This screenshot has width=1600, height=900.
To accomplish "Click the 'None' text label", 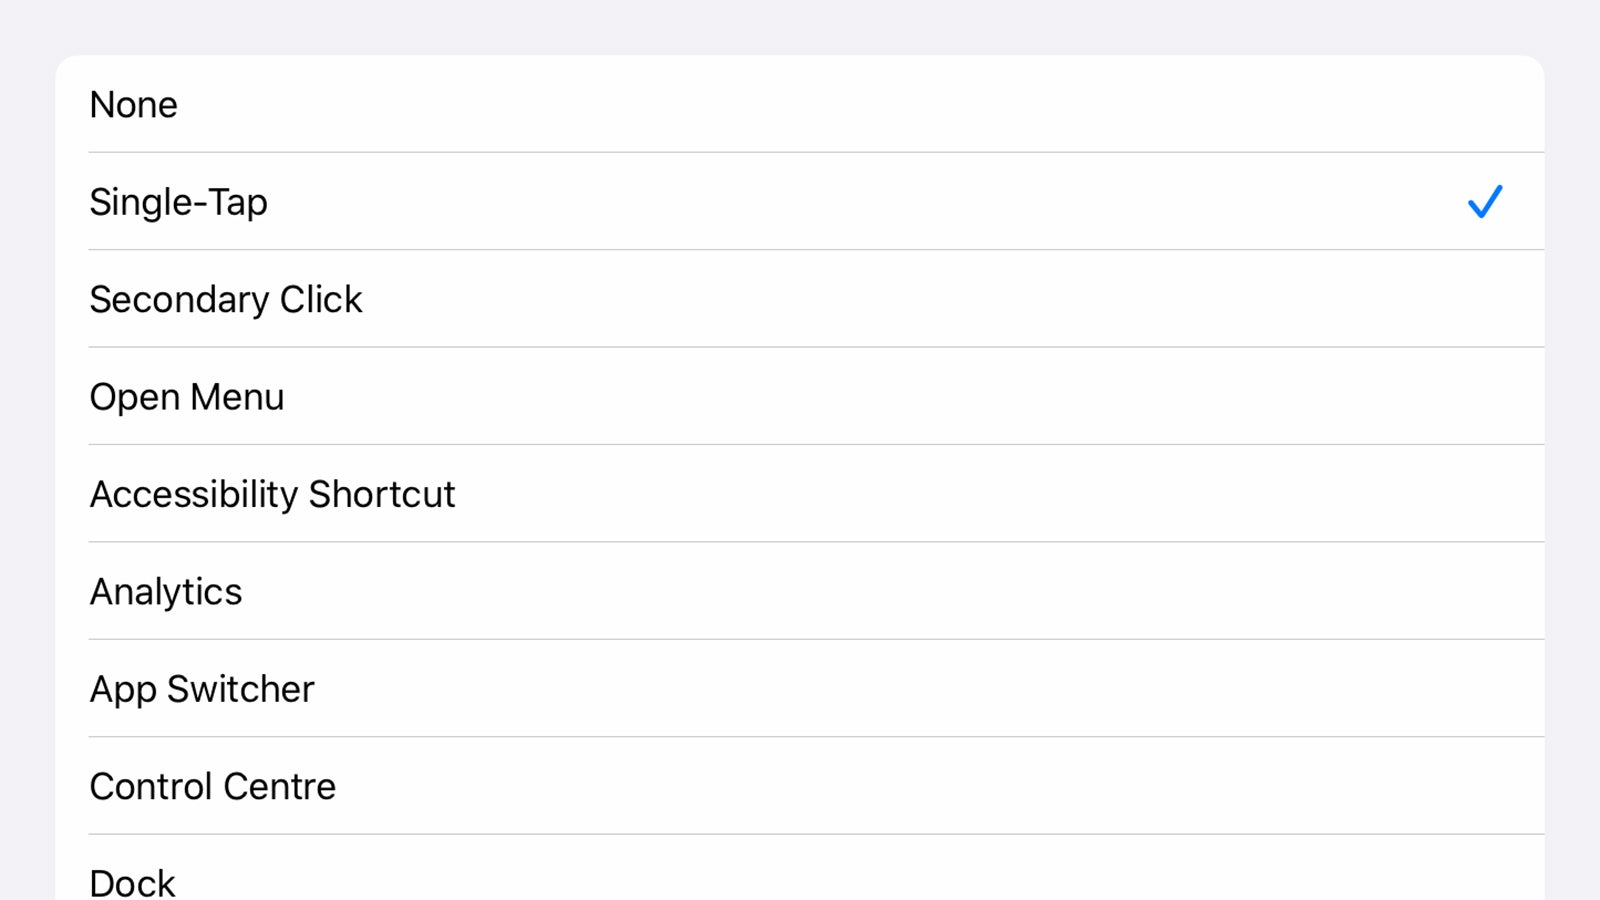I will coord(134,105).
